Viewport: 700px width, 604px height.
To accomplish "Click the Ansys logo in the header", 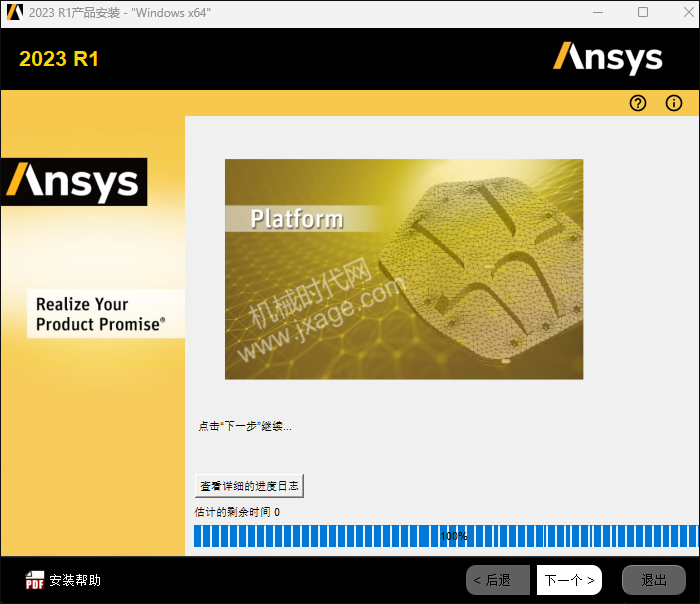I will pos(608,58).
